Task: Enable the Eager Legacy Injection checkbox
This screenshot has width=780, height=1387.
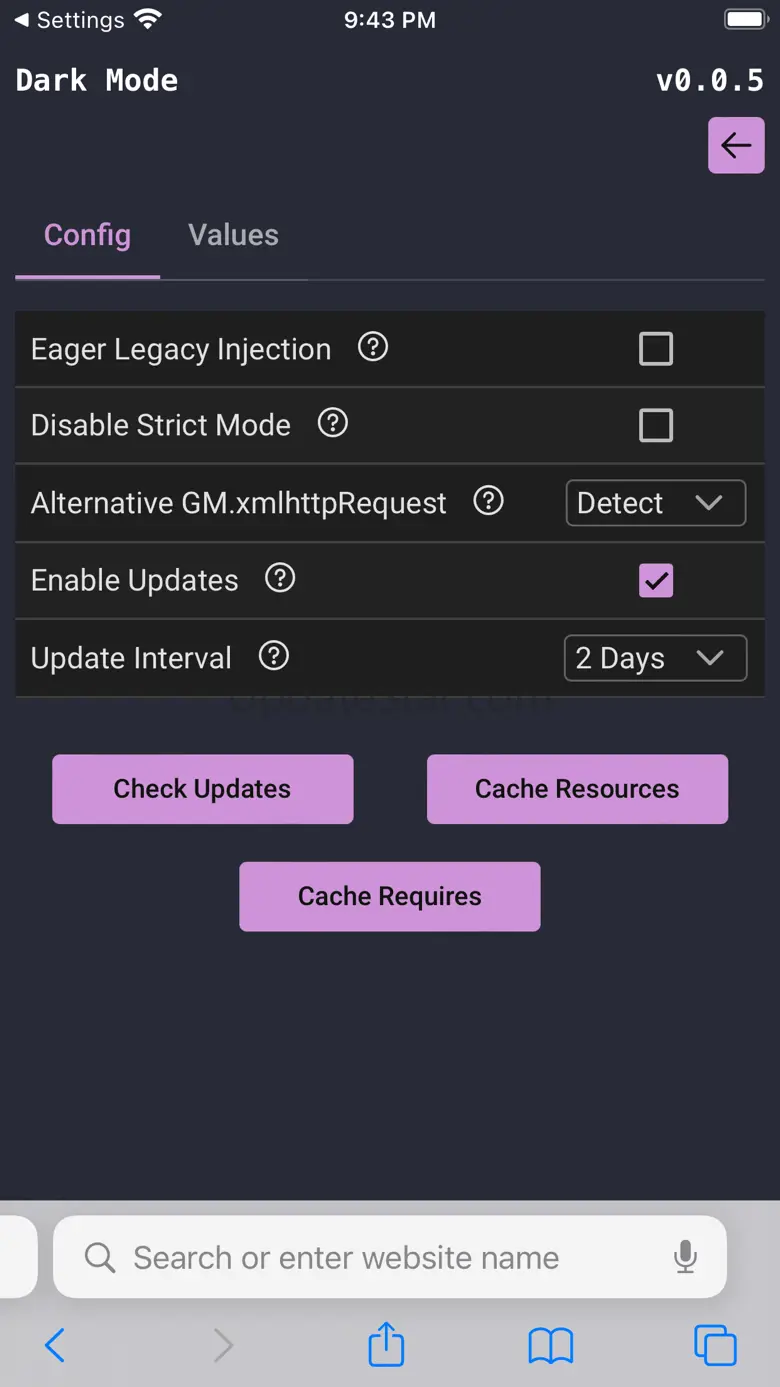Action: (656, 349)
